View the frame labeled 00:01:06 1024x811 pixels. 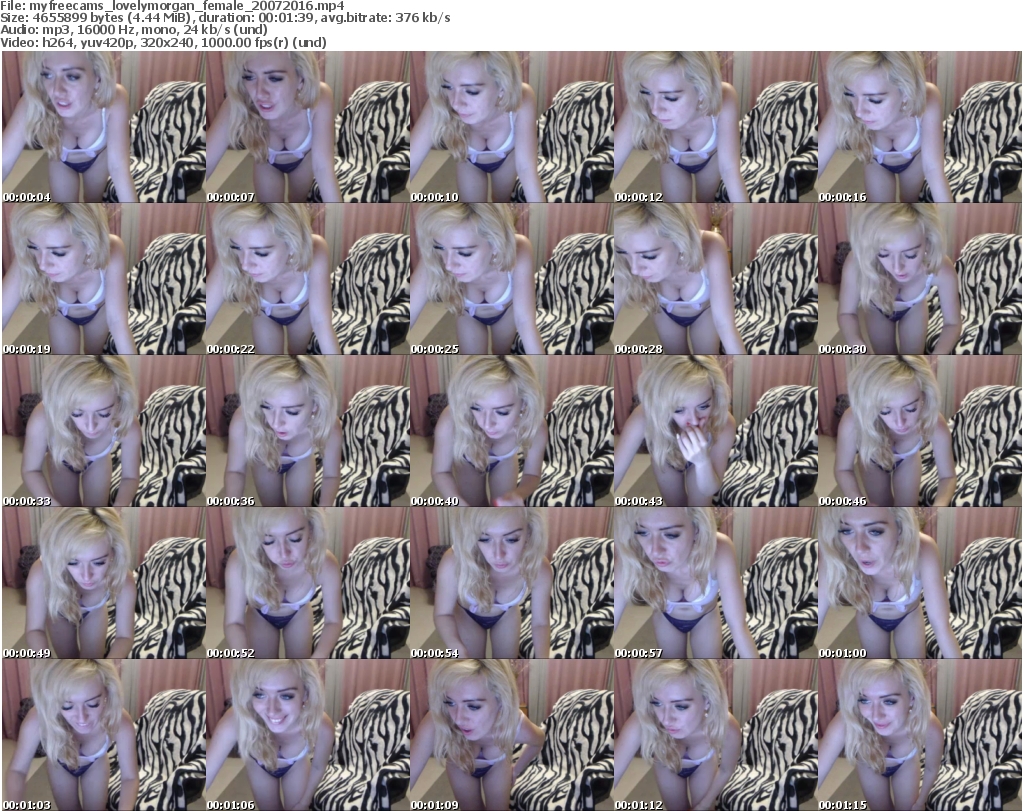pos(308,735)
